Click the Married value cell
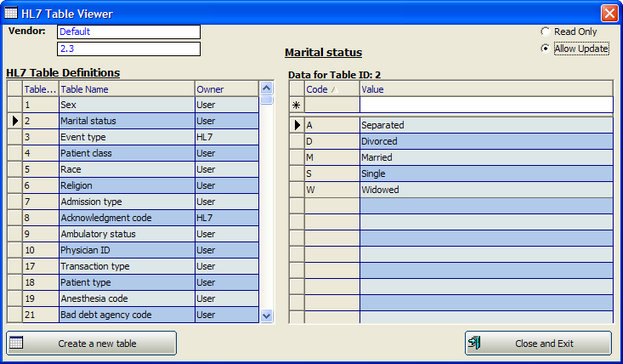Screen dimensions: 623x364 tap(486, 158)
